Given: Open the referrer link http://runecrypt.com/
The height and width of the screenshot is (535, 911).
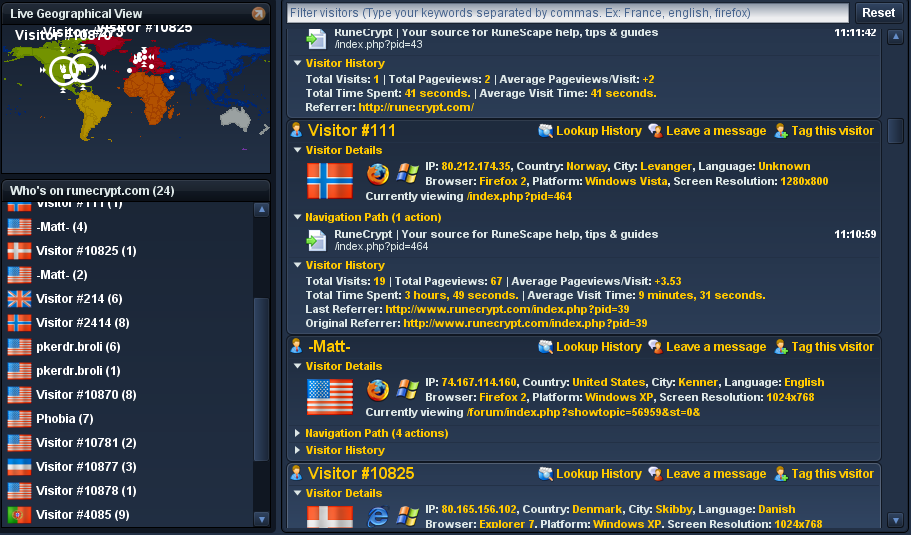Looking at the screenshot, I should point(416,107).
